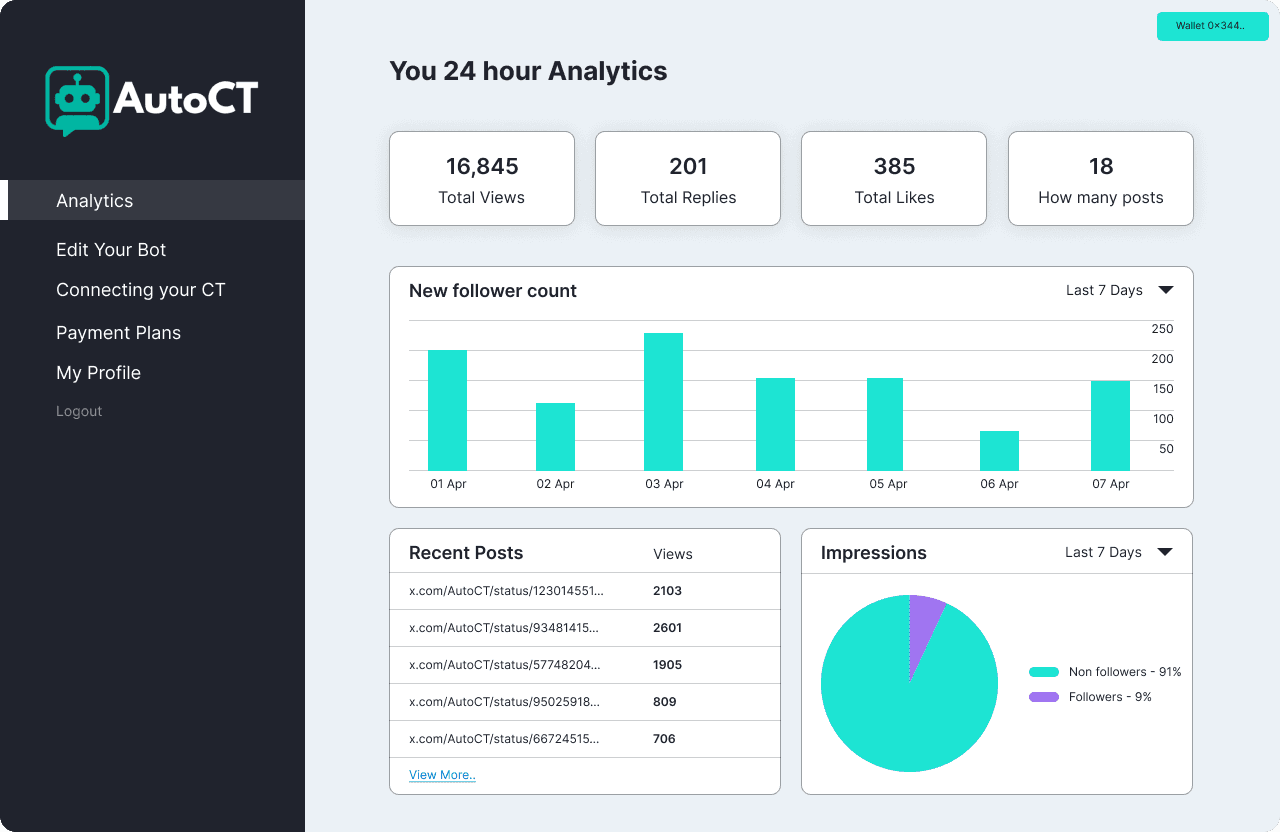Open New follower count Last 7 Days dropdown

click(1119, 290)
